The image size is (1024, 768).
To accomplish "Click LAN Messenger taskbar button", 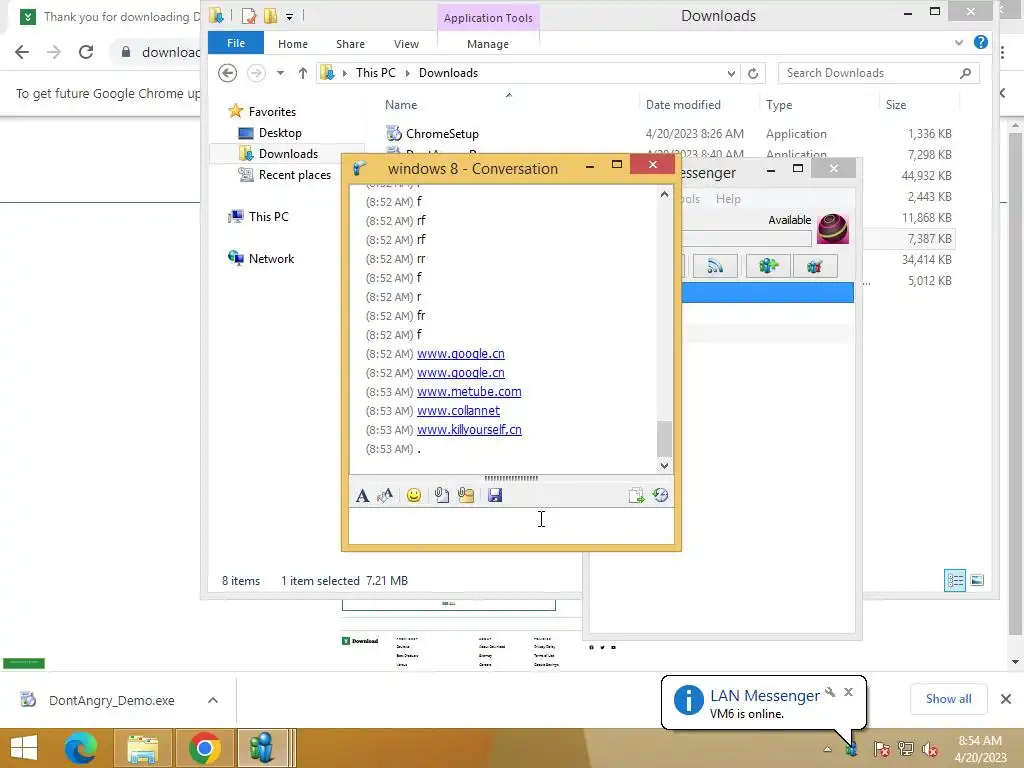I will 263,748.
